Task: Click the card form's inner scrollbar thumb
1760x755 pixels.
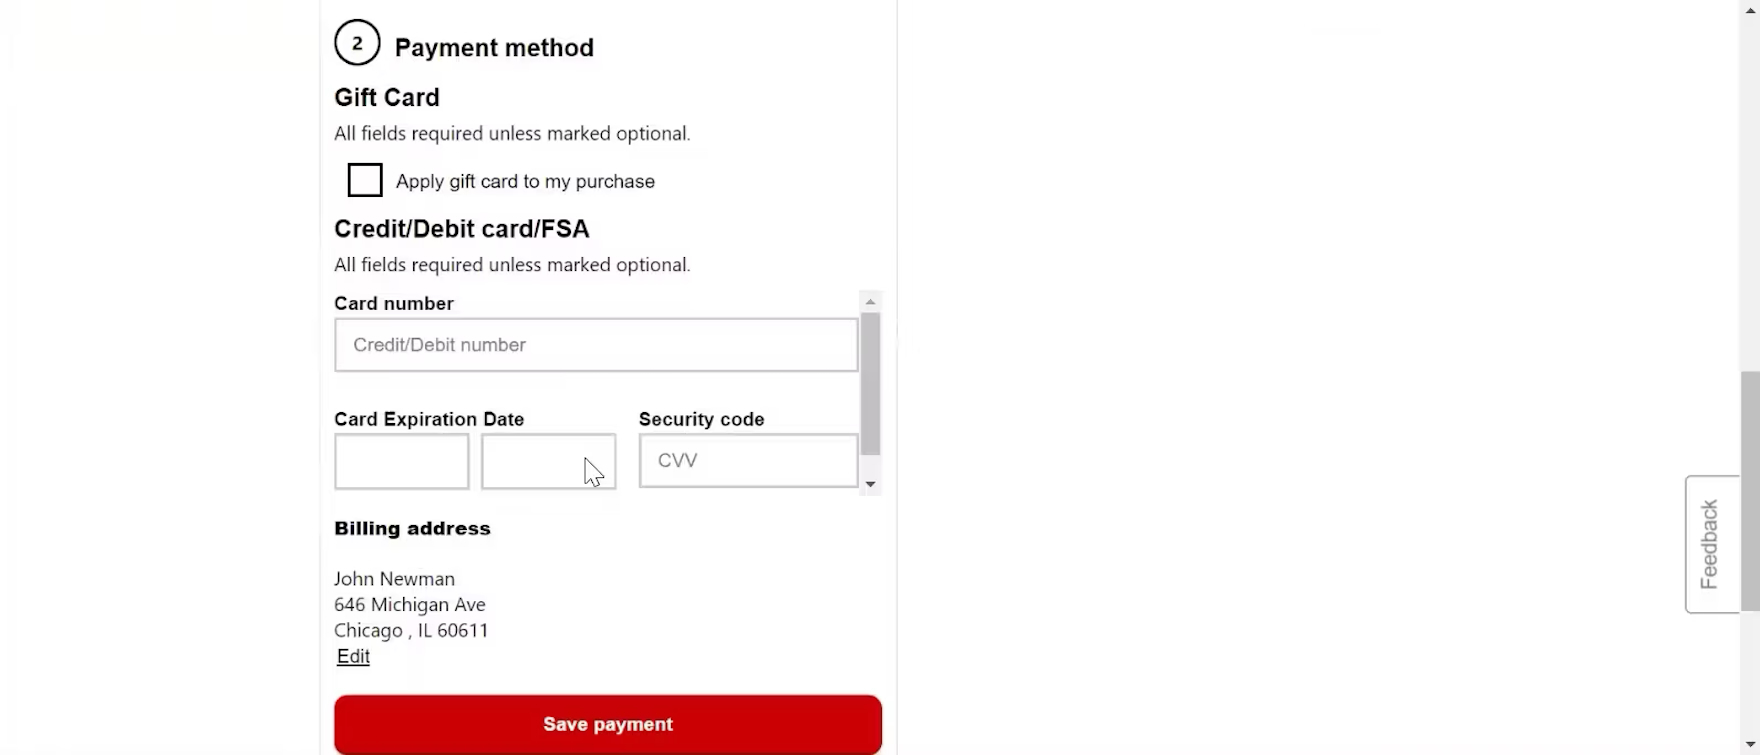Action: coord(871,383)
